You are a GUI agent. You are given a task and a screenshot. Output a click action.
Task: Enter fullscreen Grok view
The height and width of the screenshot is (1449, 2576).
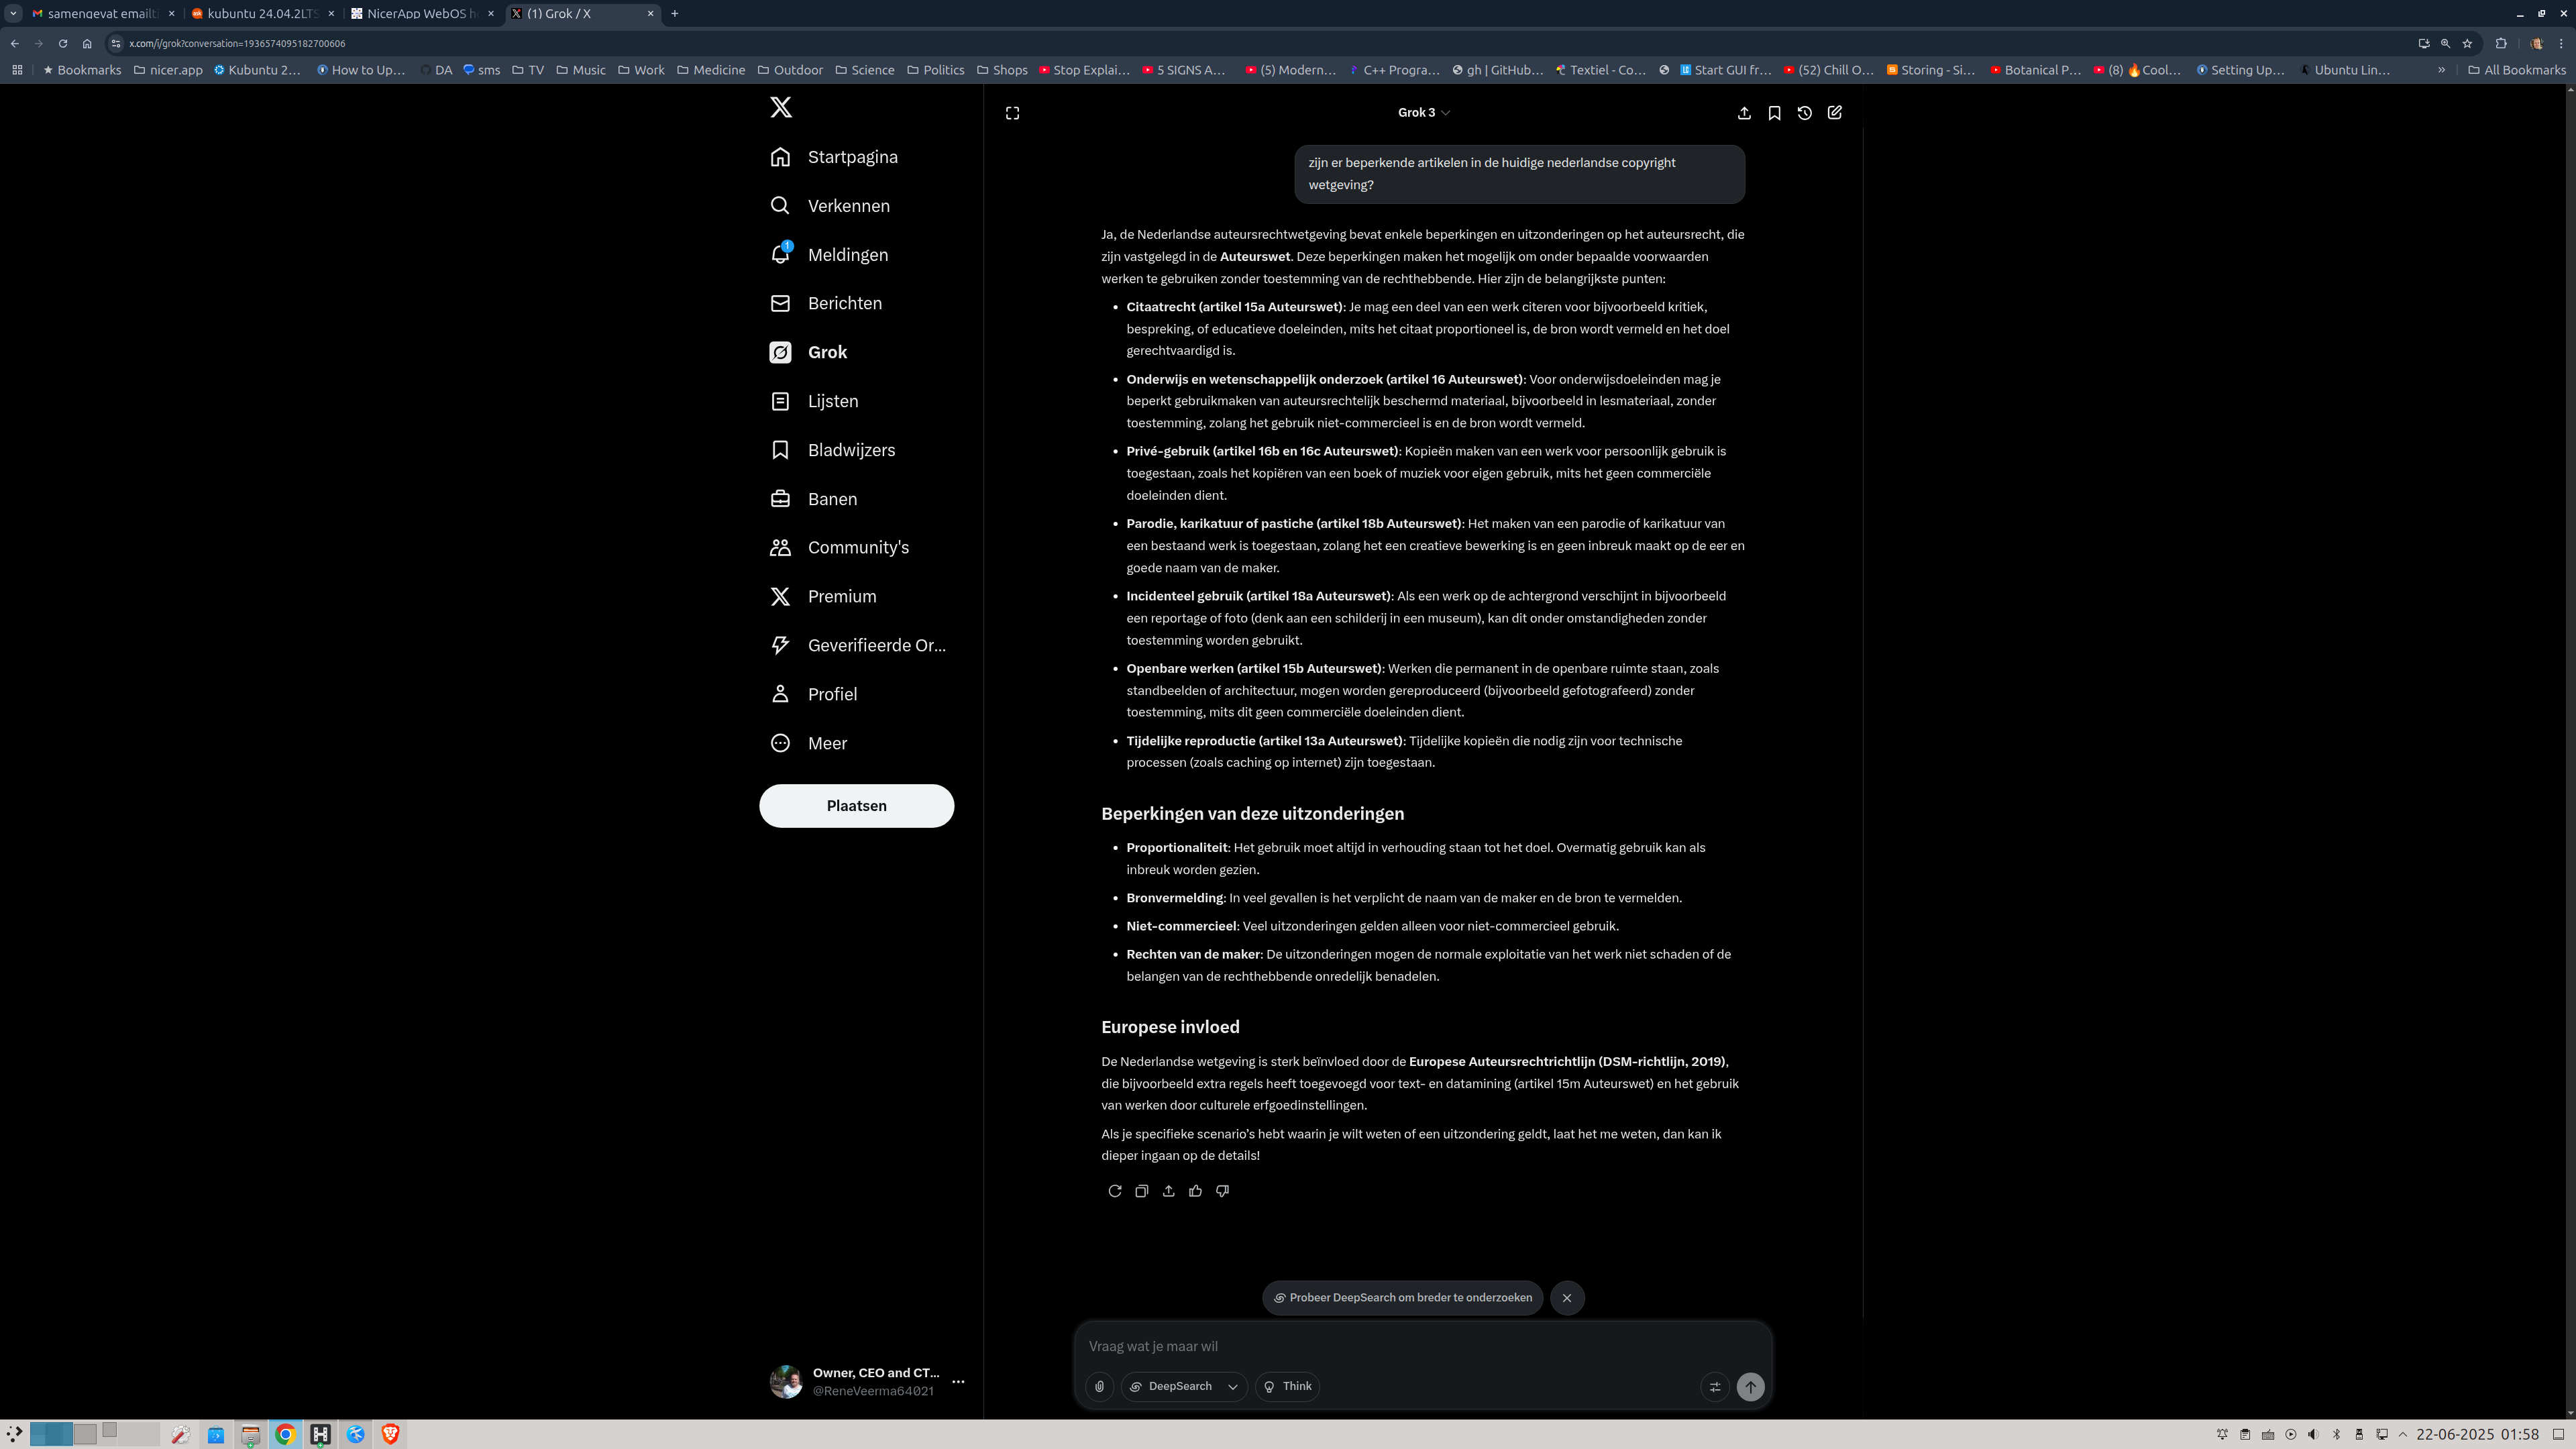tap(1012, 113)
